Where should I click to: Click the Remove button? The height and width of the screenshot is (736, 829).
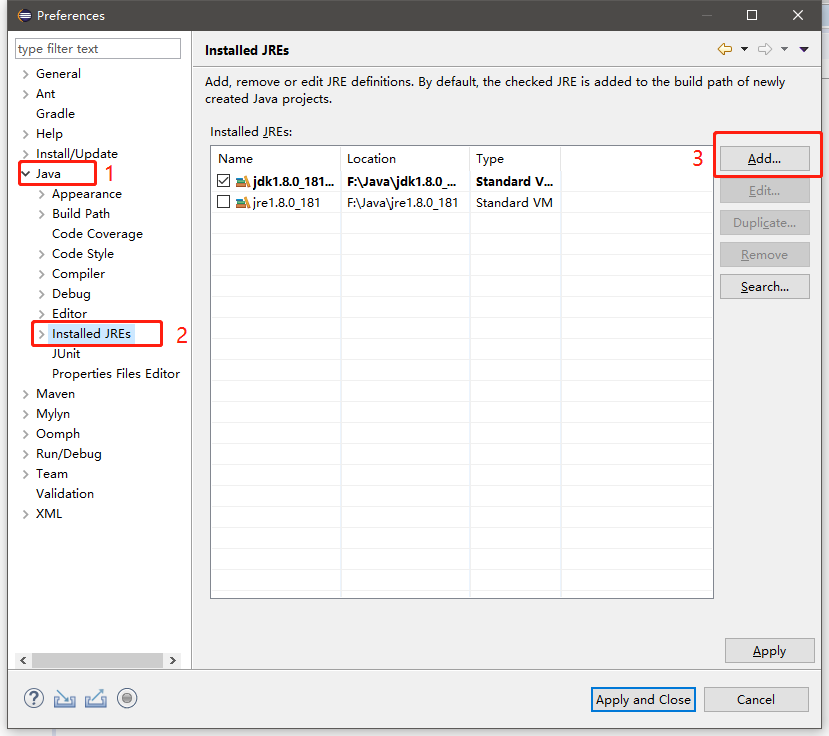[x=764, y=255]
